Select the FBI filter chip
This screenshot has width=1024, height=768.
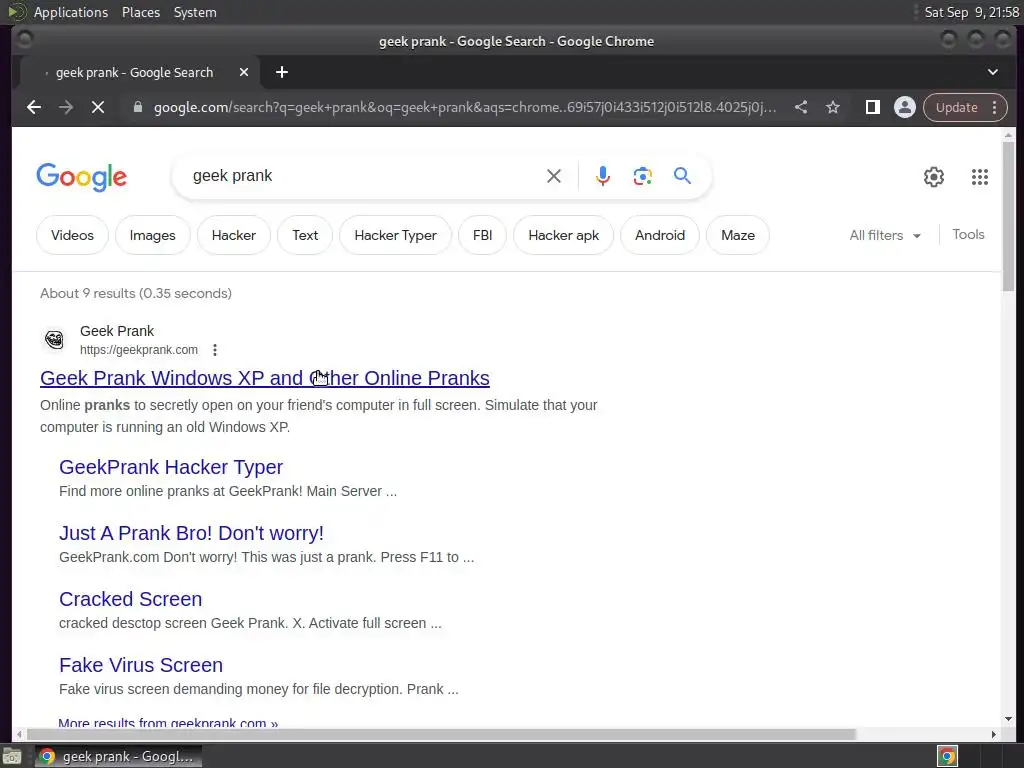click(x=483, y=235)
